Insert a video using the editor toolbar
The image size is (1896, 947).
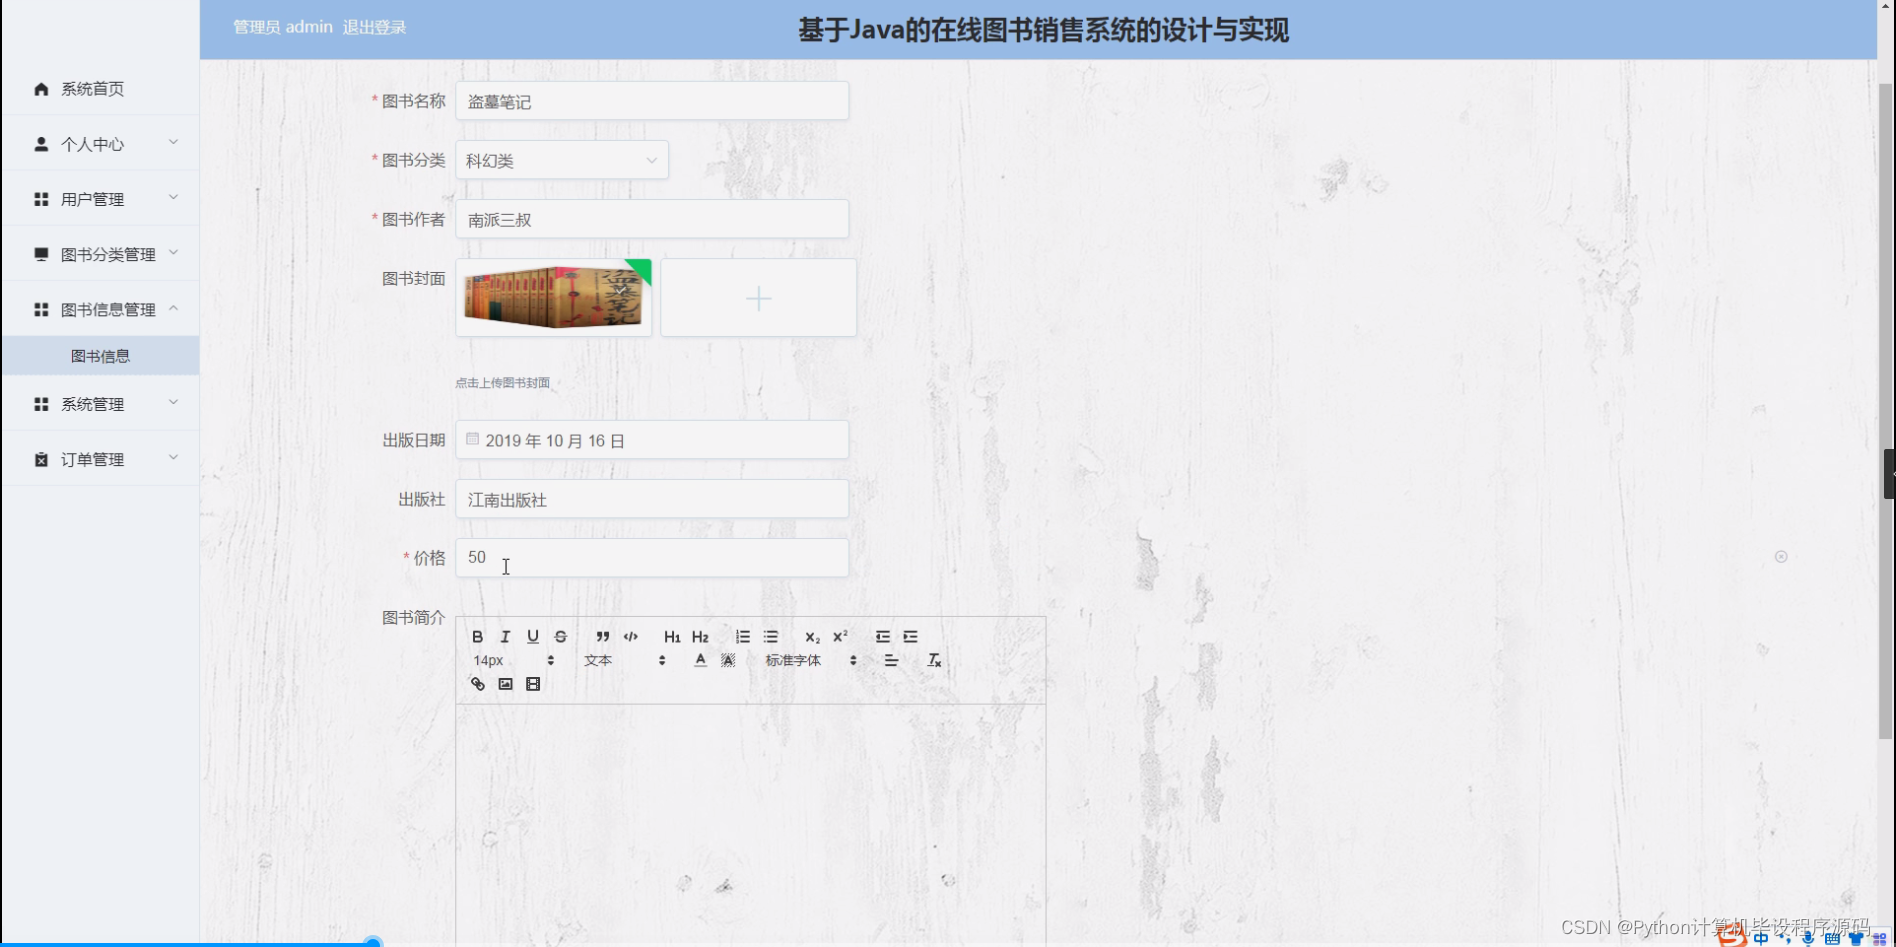(533, 683)
